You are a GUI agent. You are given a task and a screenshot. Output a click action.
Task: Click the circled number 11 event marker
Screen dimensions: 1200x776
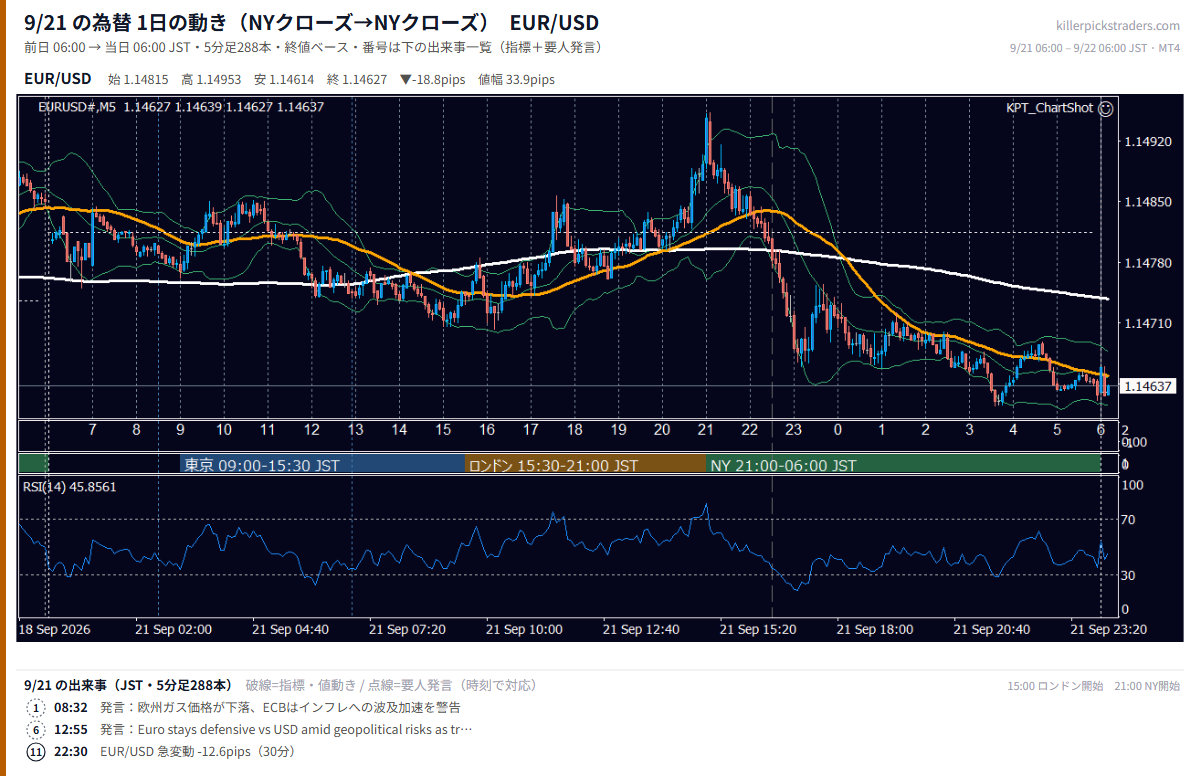coord(36,752)
